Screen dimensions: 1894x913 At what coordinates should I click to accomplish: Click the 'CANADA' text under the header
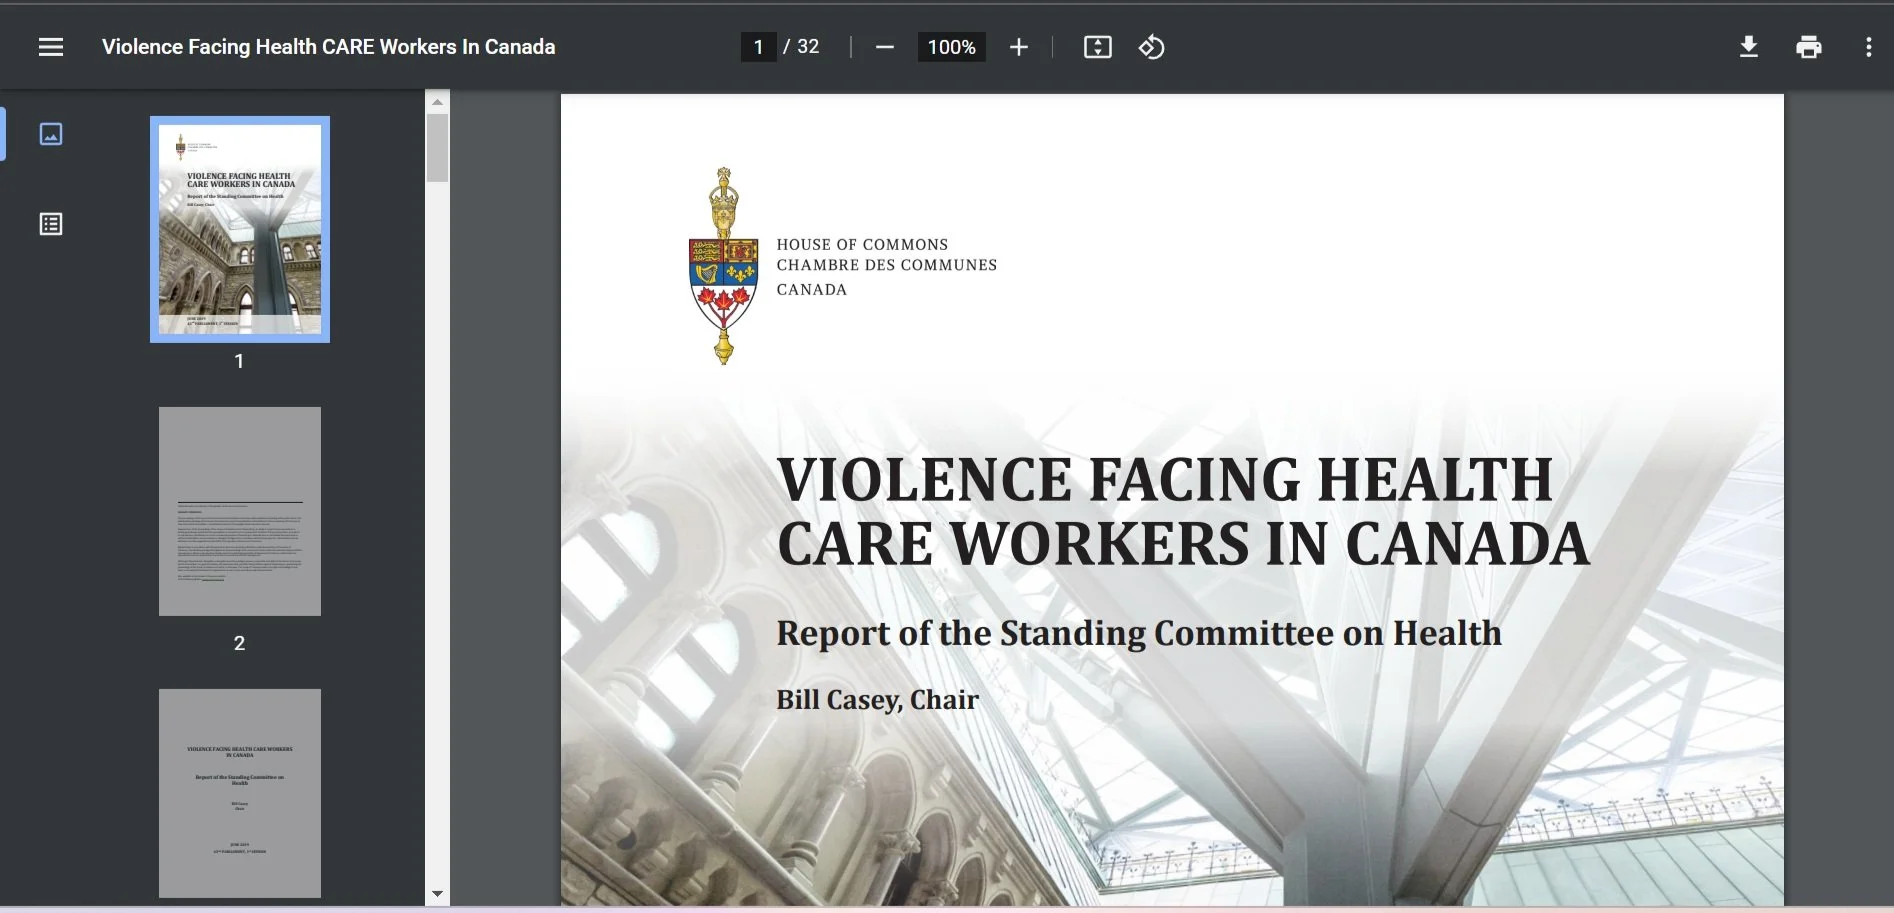[812, 290]
